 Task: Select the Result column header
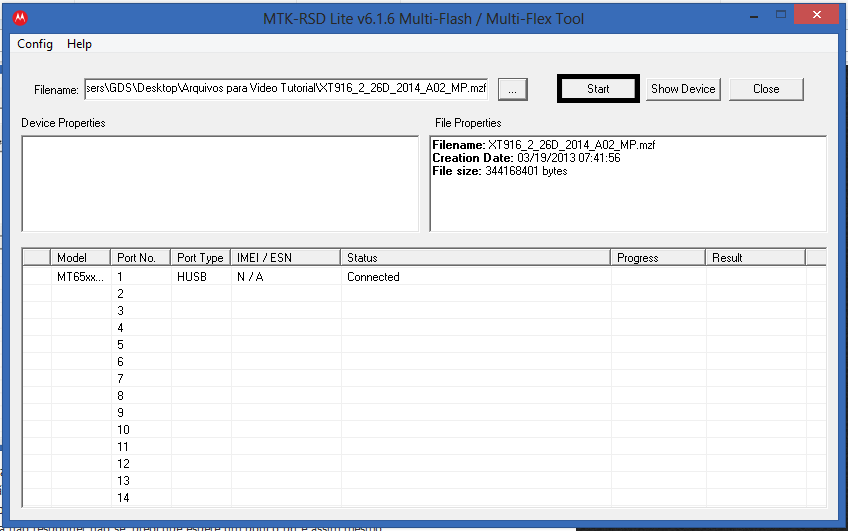756,257
